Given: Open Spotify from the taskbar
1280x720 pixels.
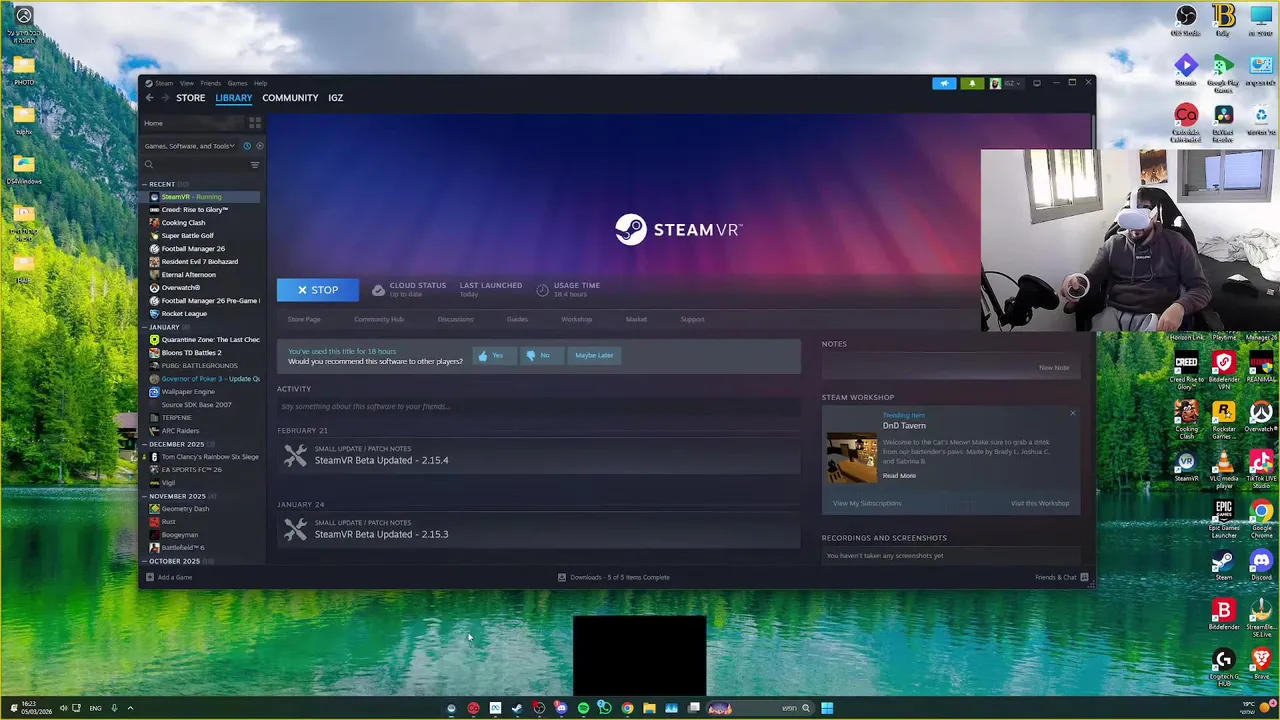Looking at the screenshot, I should pyautogui.click(x=583, y=708).
